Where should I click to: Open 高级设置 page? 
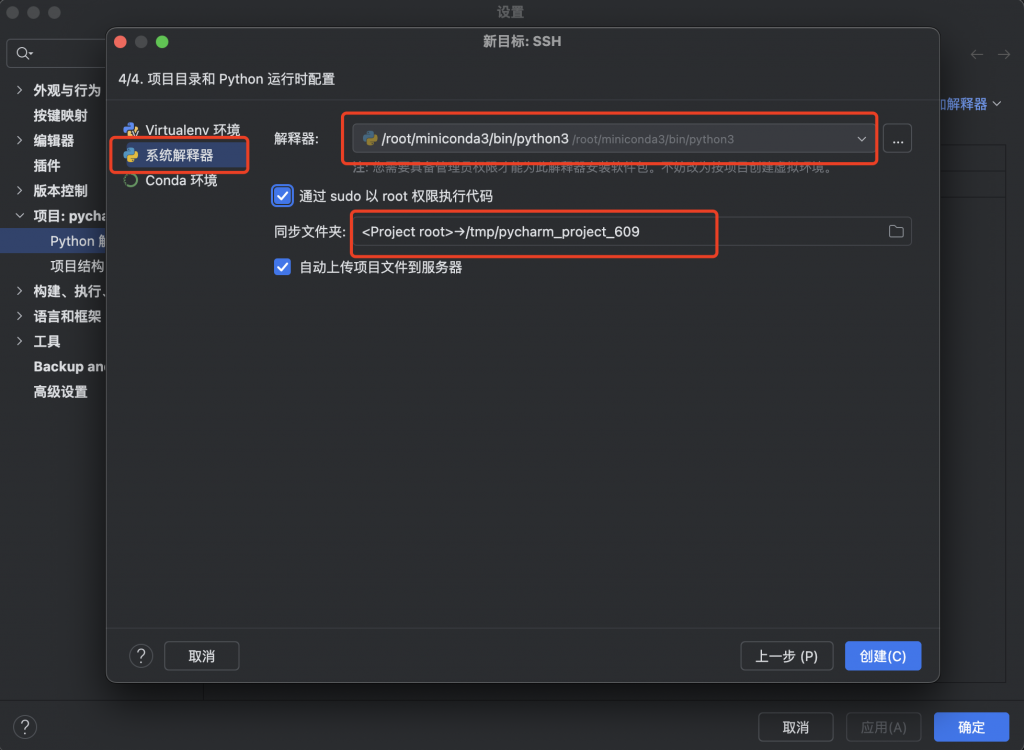coord(61,392)
